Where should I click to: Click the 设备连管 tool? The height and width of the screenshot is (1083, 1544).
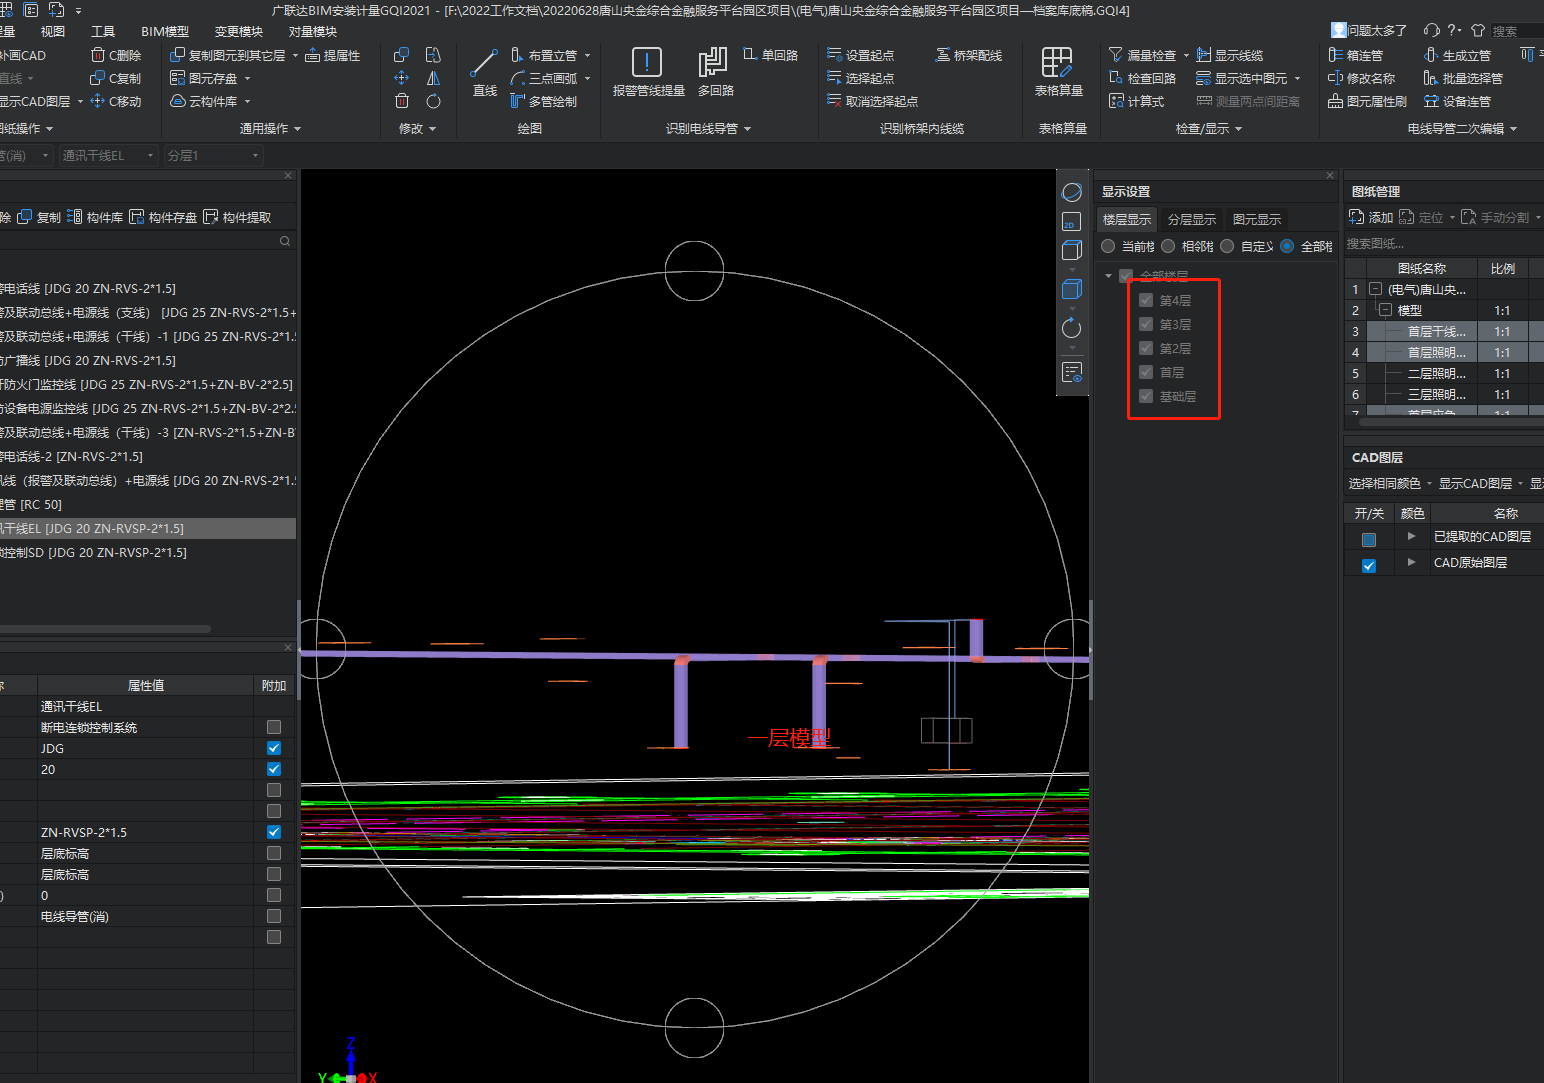coord(1457,101)
